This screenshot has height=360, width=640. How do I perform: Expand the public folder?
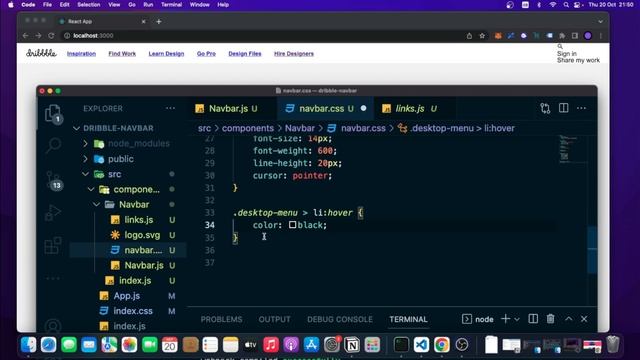tap(85, 159)
